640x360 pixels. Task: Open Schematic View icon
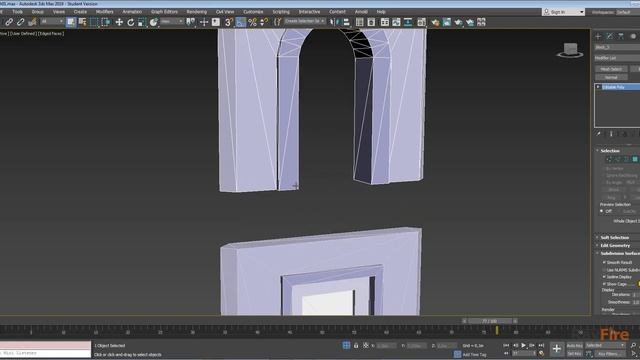tap(408, 22)
